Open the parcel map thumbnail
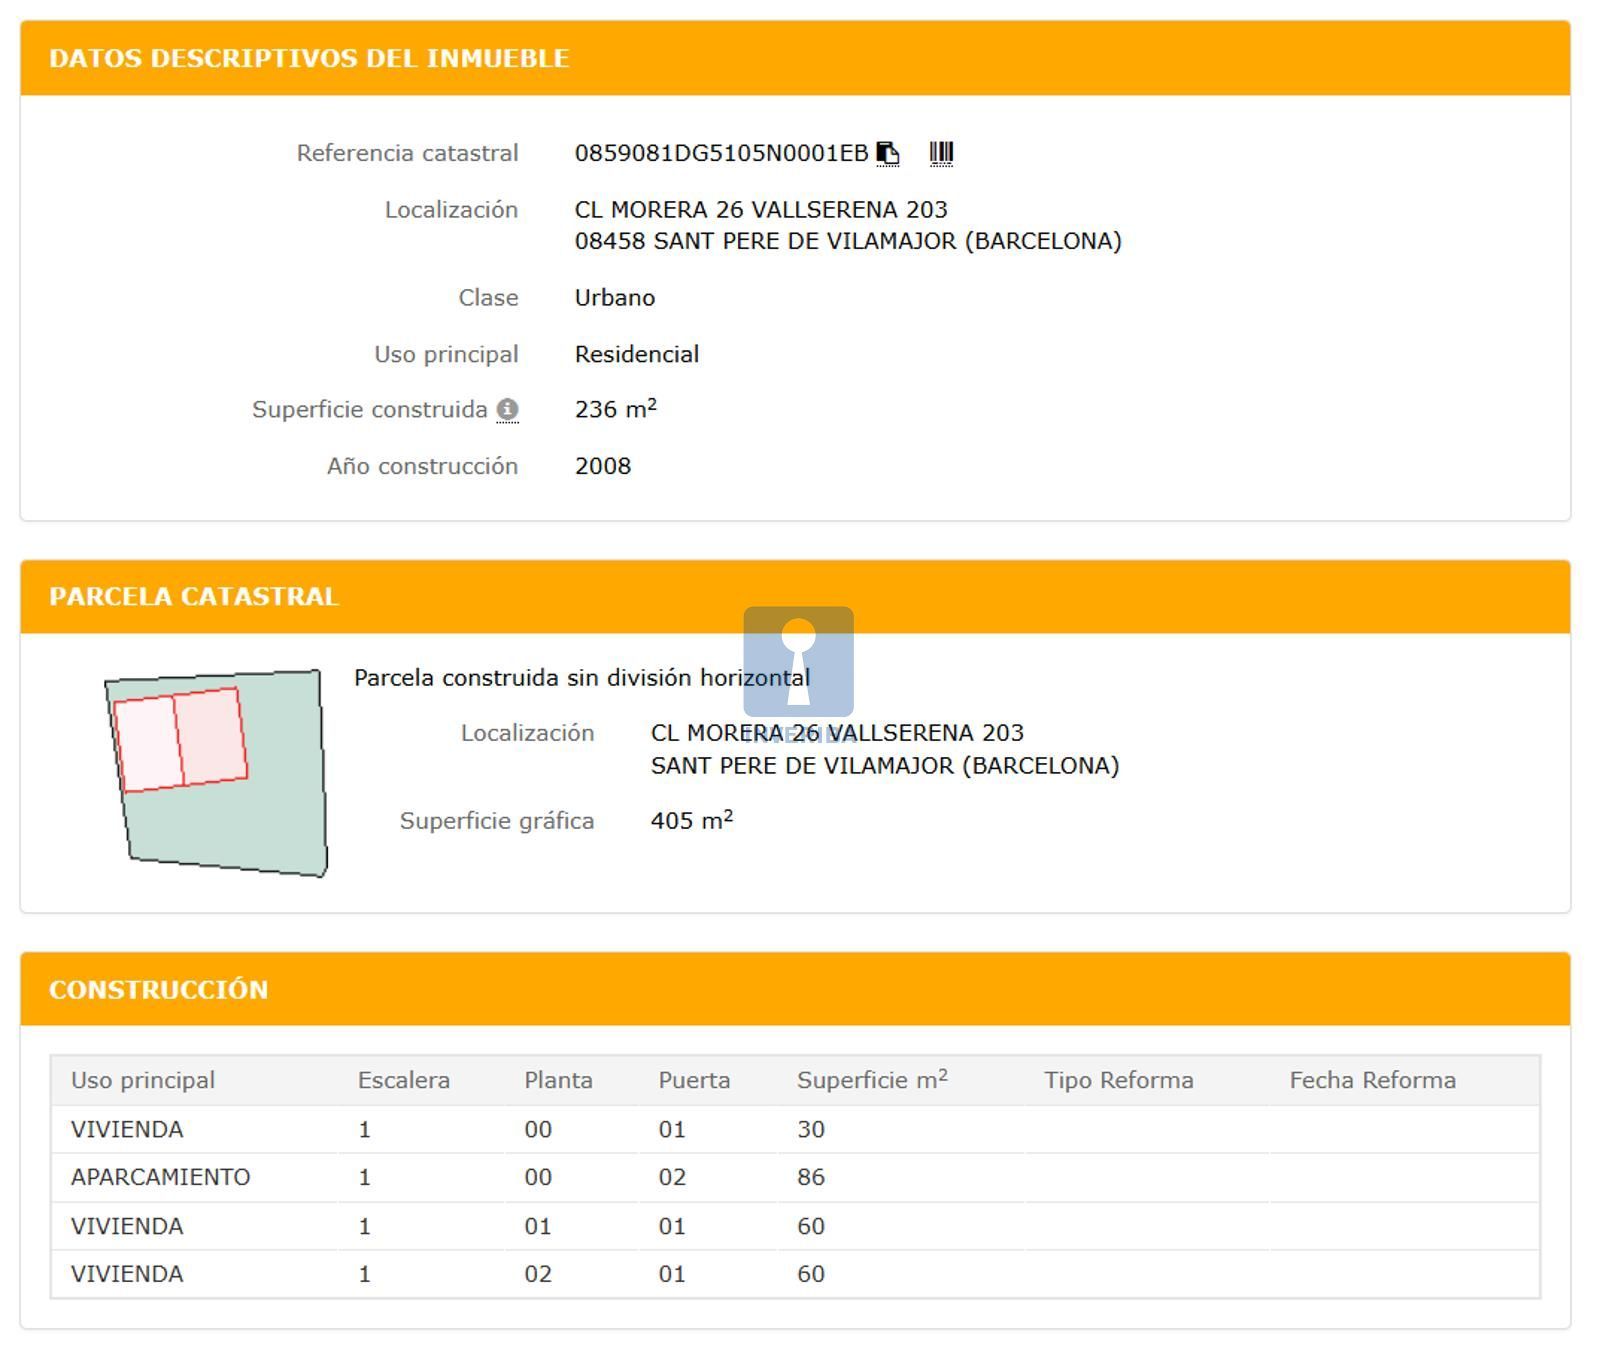Image resolution: width=1600 pixels, height=1349 pixels. (216, 773)
